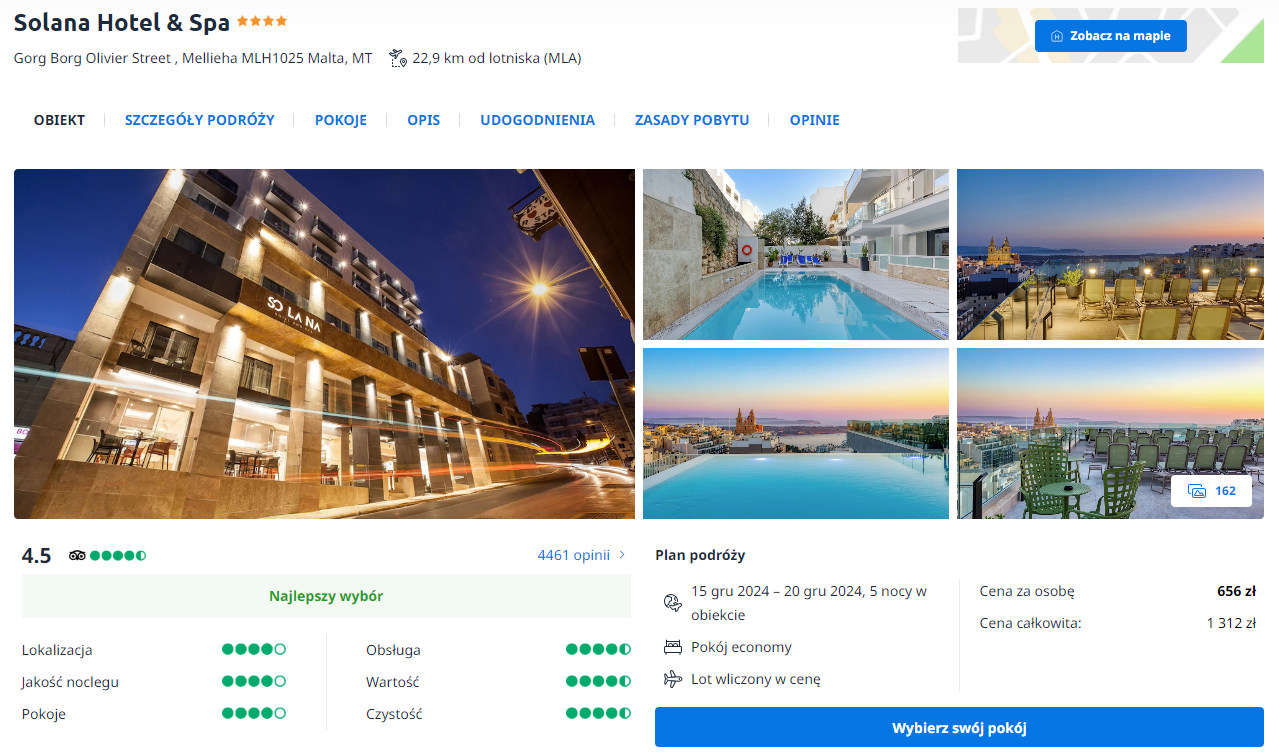Click the Plan podróży heading
The height and width of the screenshot is (756, 1279).
tap(700, 555)
